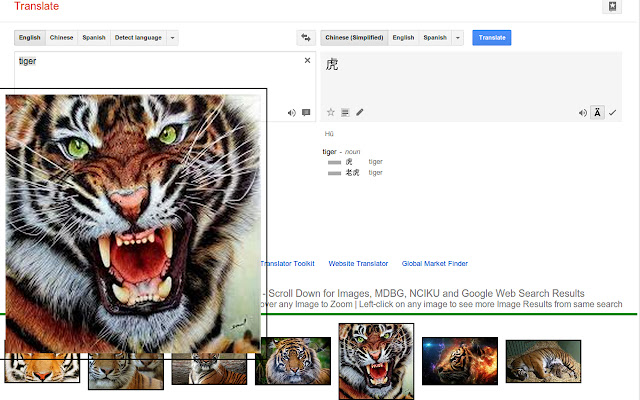Click the Hǔ pinyin romanization text
This screenshot has width=640, height=400.
pos(329,133)
